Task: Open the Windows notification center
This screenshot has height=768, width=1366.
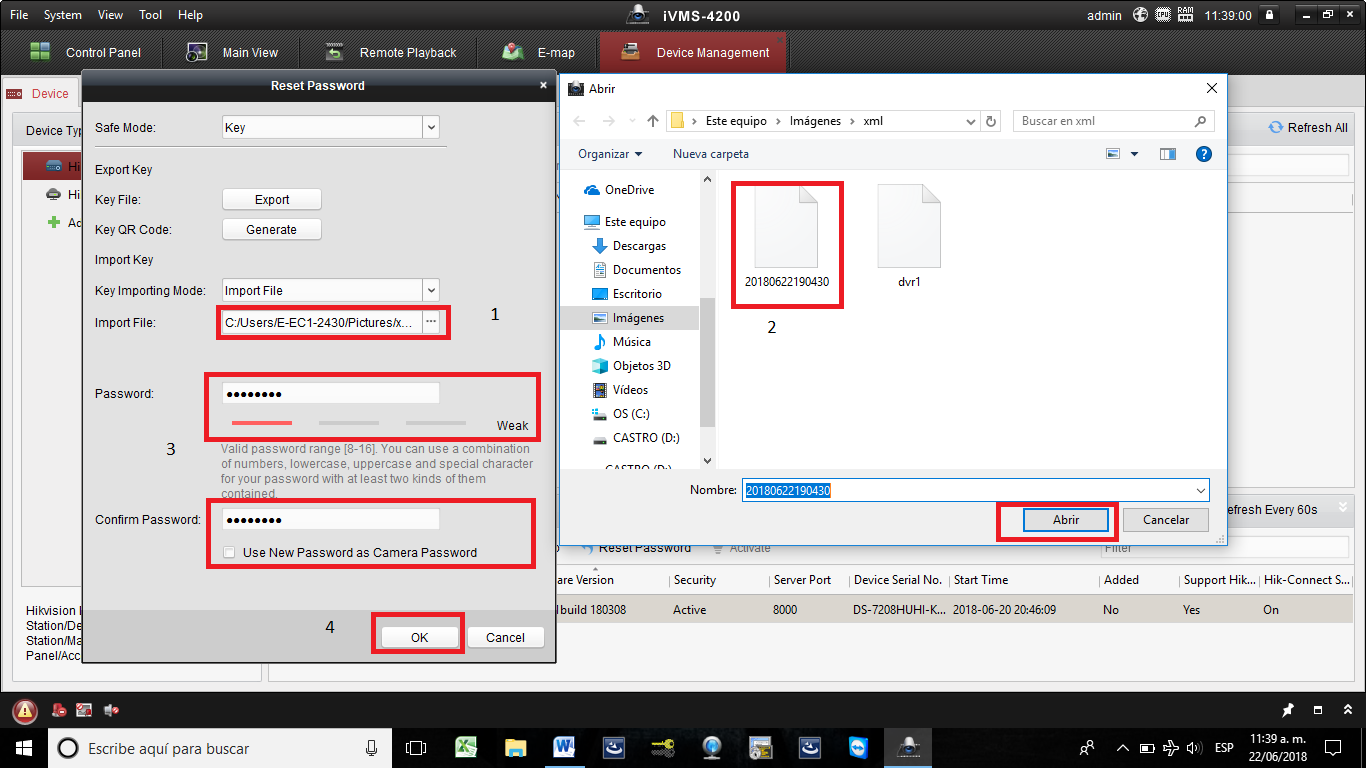Action: [x=1333, y=748]
